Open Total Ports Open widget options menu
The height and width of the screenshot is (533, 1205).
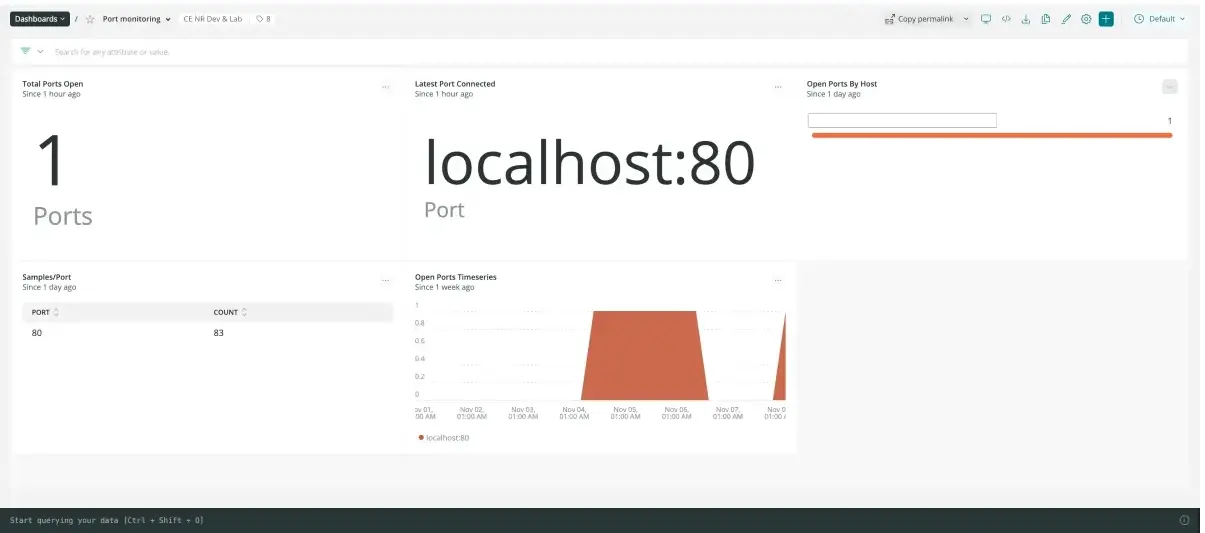385,88
